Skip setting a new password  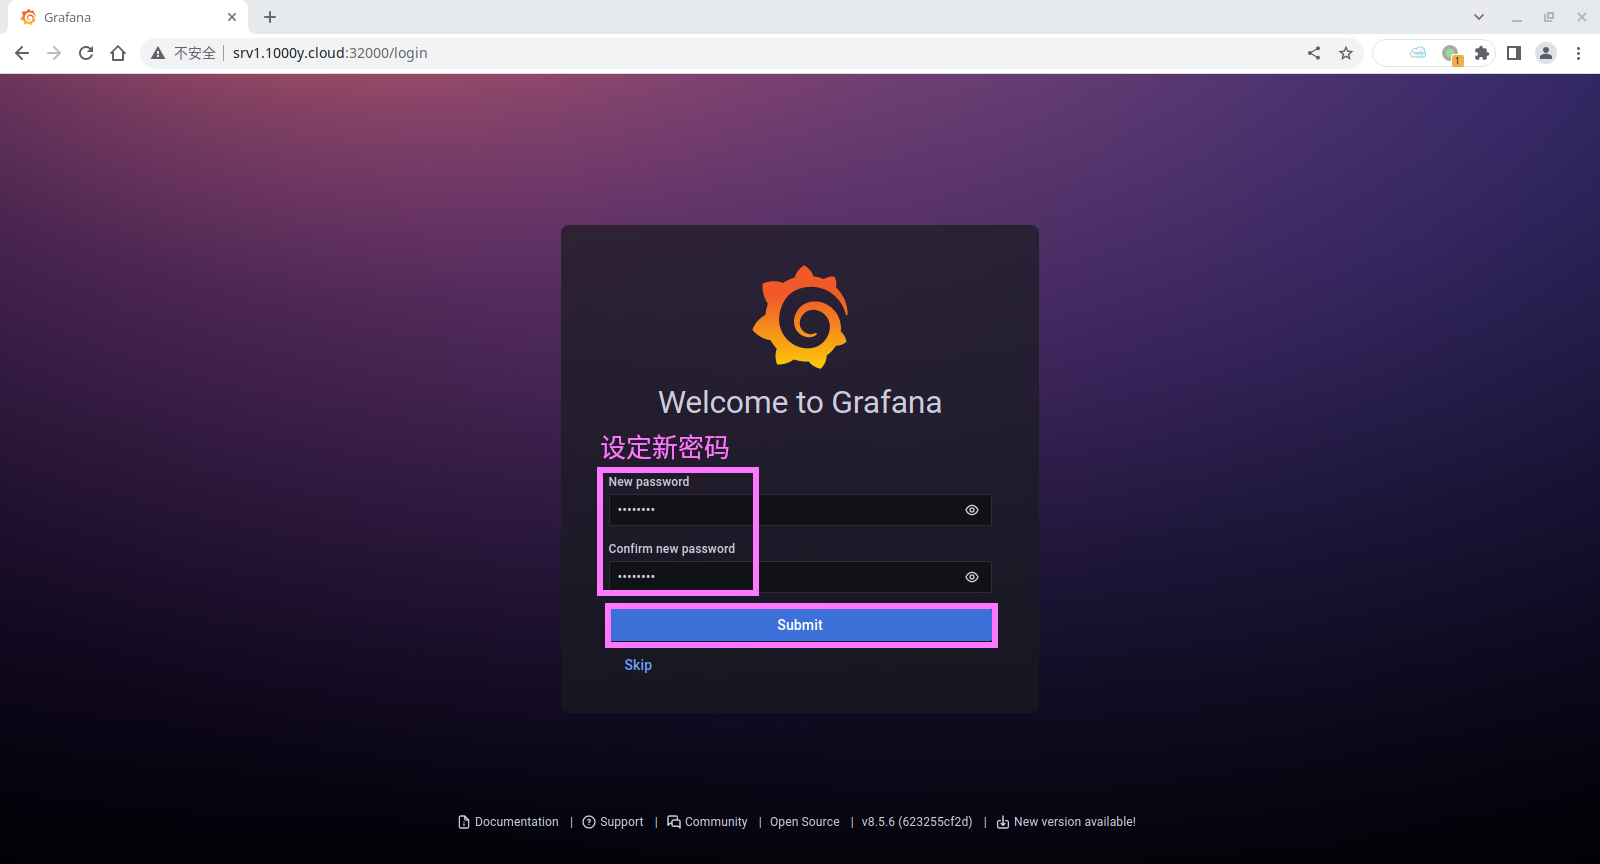[x=638, y=665]
